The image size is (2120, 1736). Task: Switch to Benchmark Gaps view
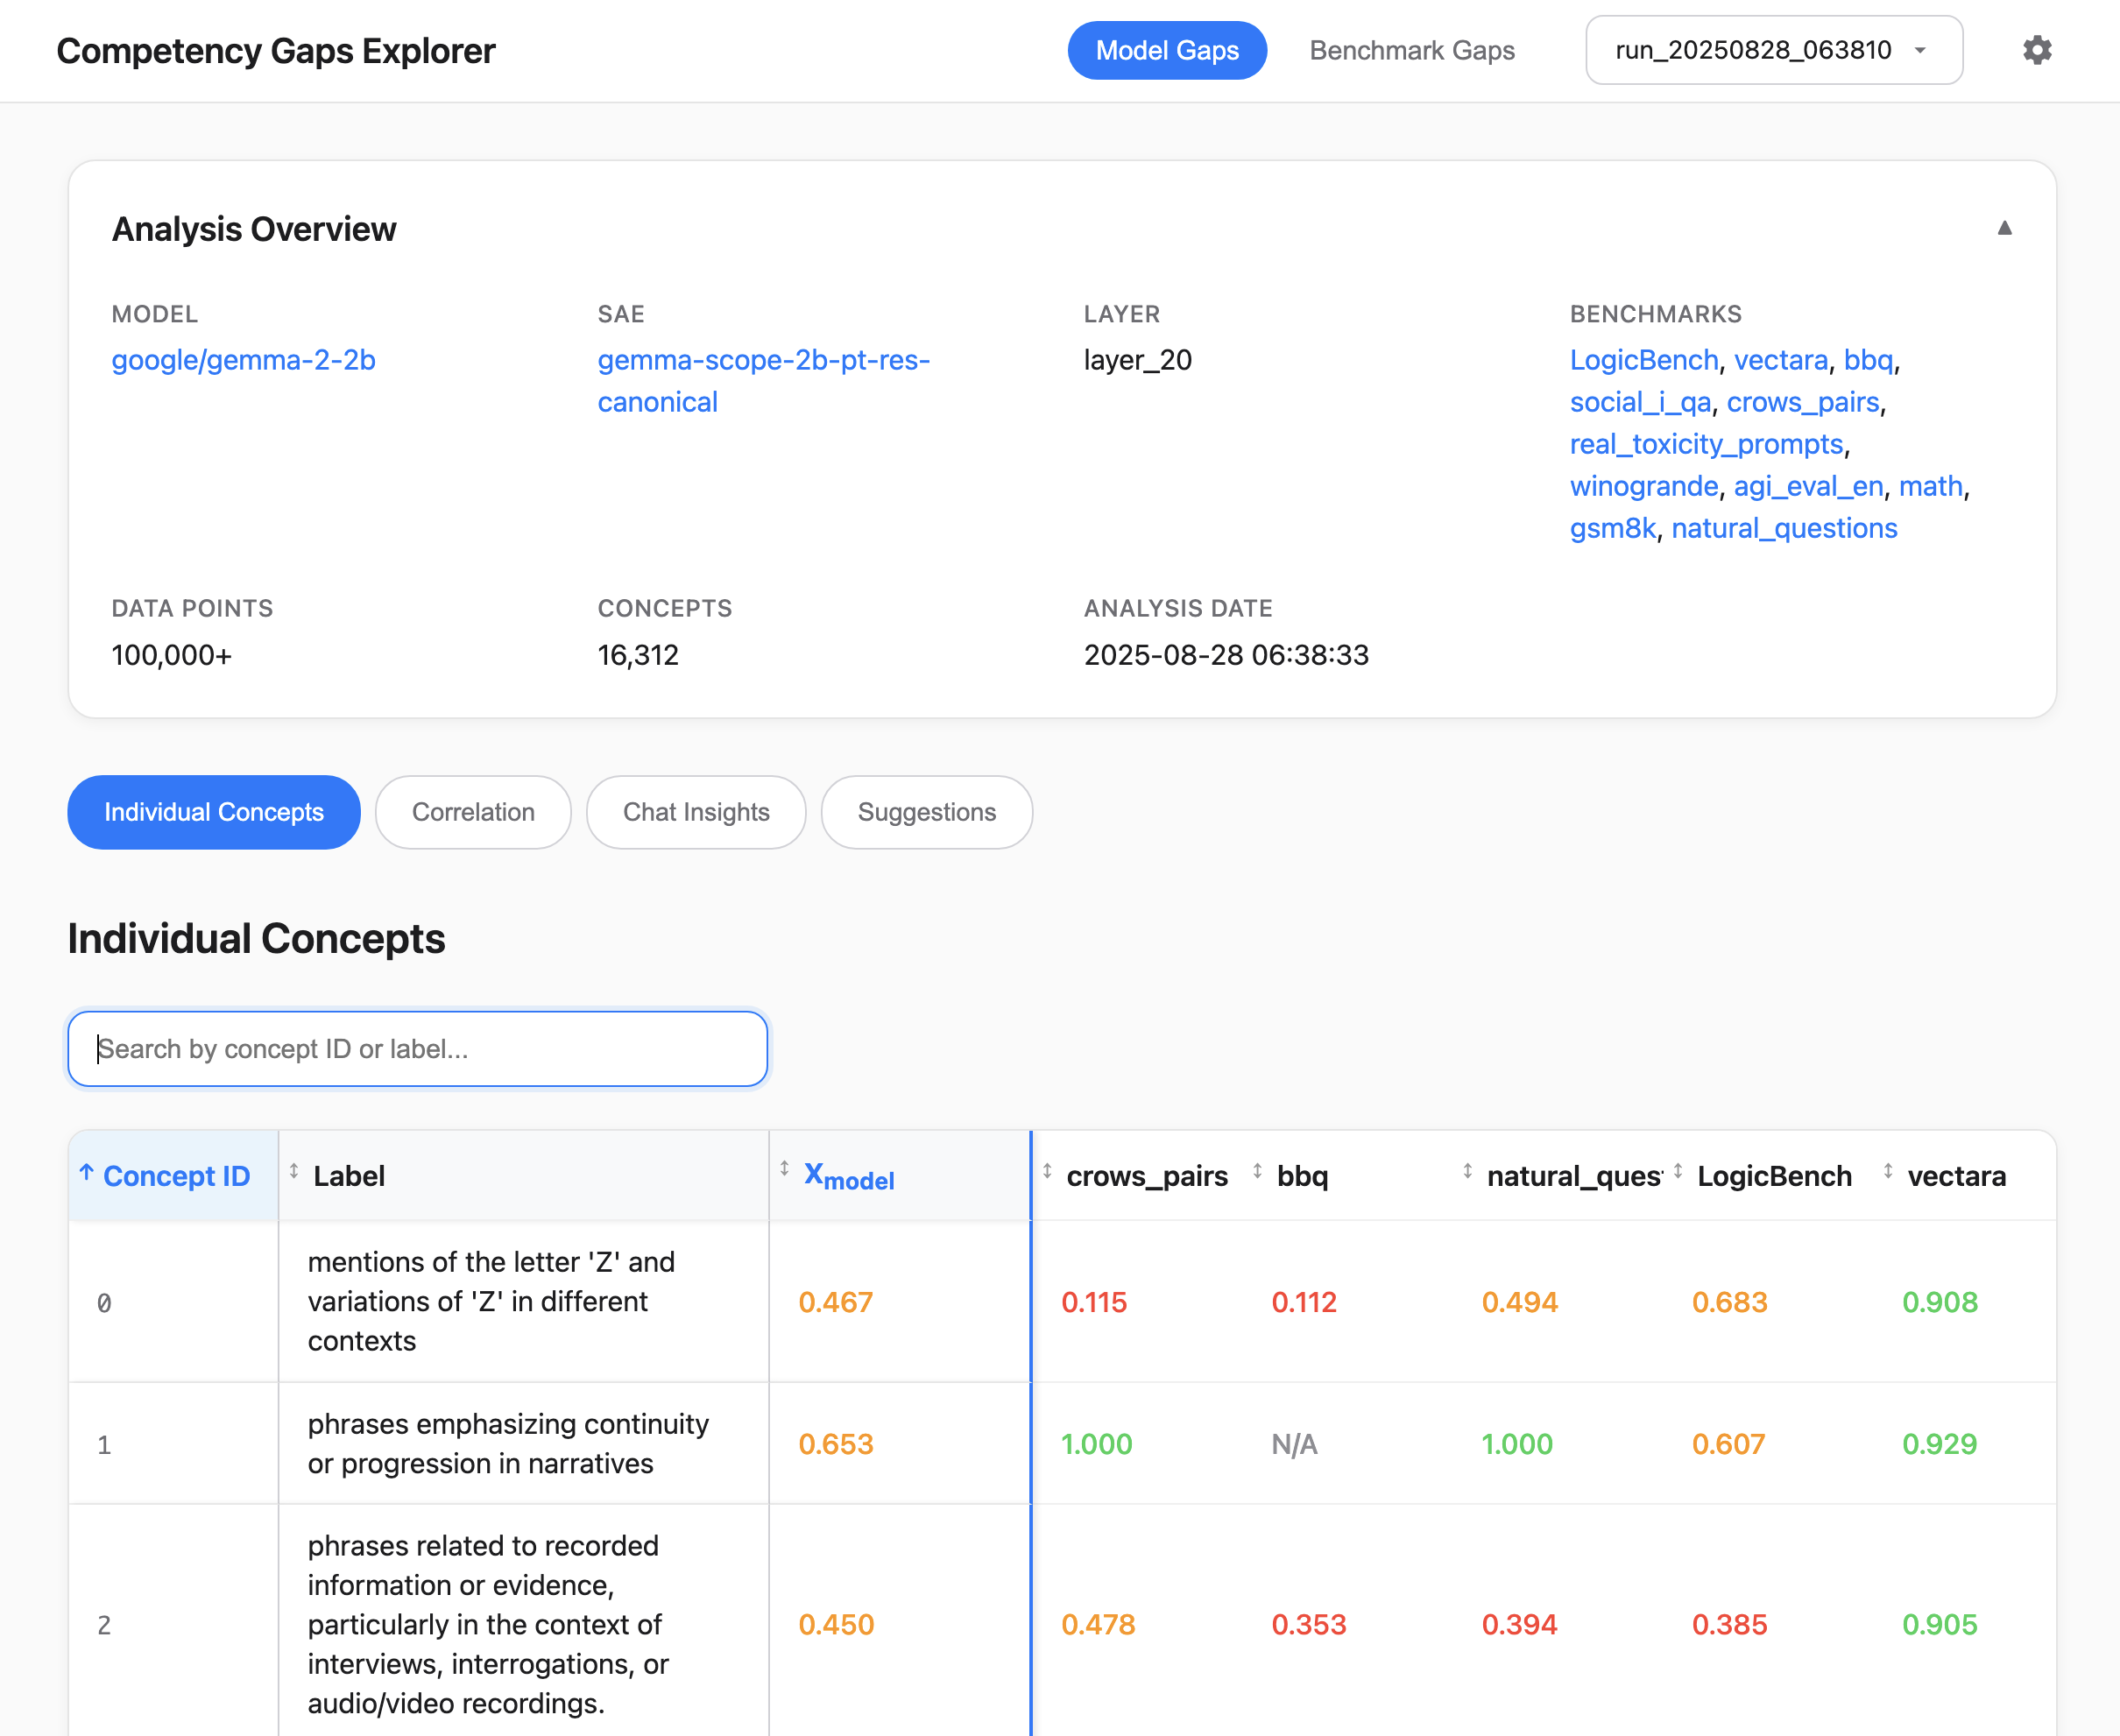(x=1411, y=50)
